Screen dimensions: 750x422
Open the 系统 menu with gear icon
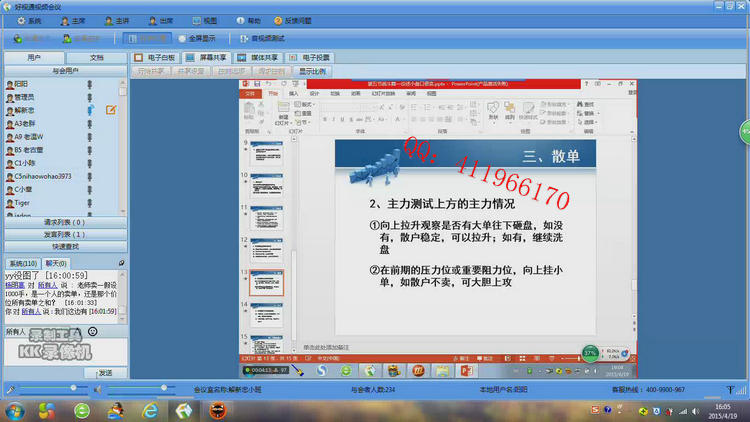point(29,21)
